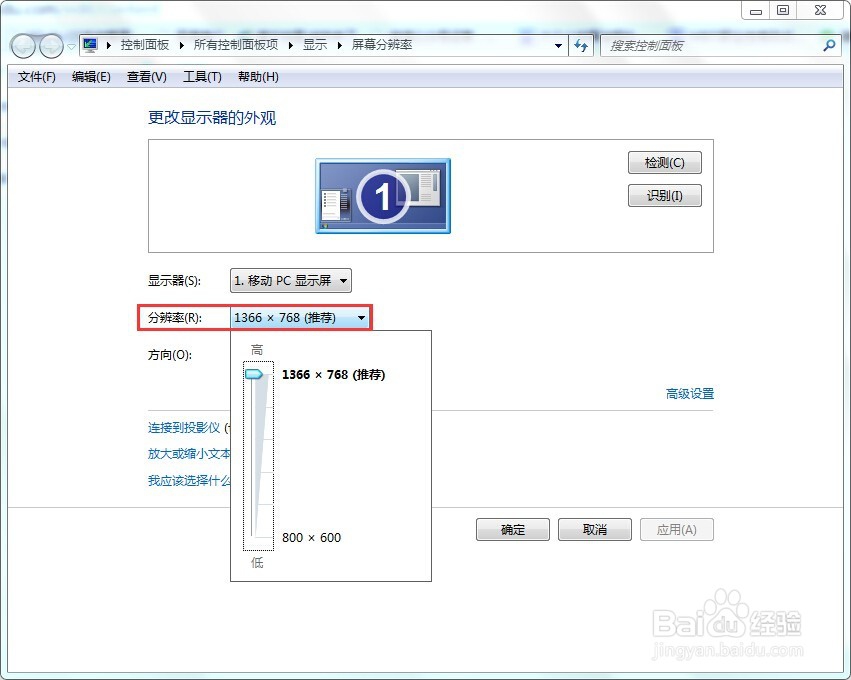Click the refresh icon beside the address bar
Viewport: 851px width, 680px height.
[x=581, y=45]
